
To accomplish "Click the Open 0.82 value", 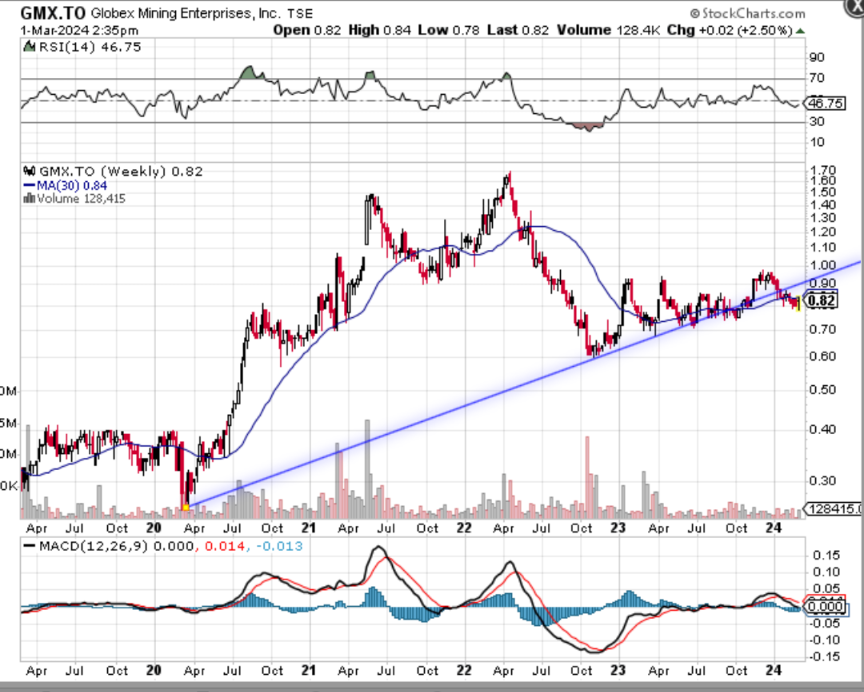I will (x=307, y=30).
